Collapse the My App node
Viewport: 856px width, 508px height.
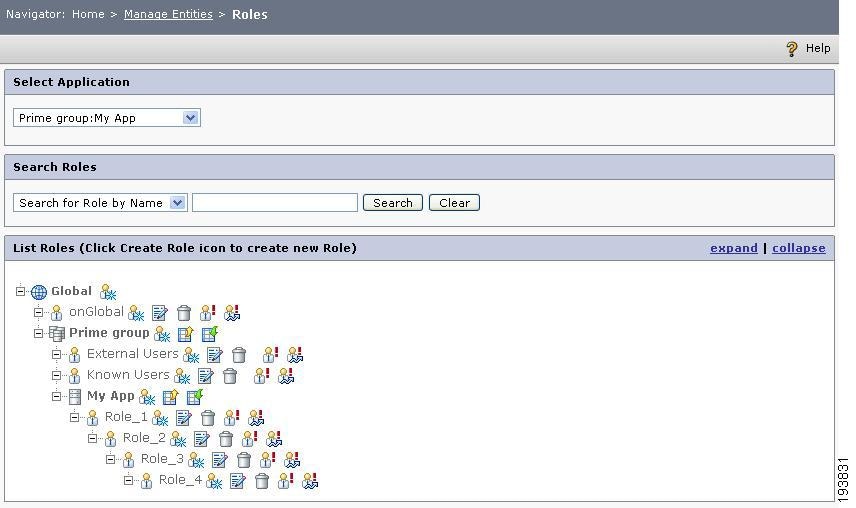click(56, 396)
